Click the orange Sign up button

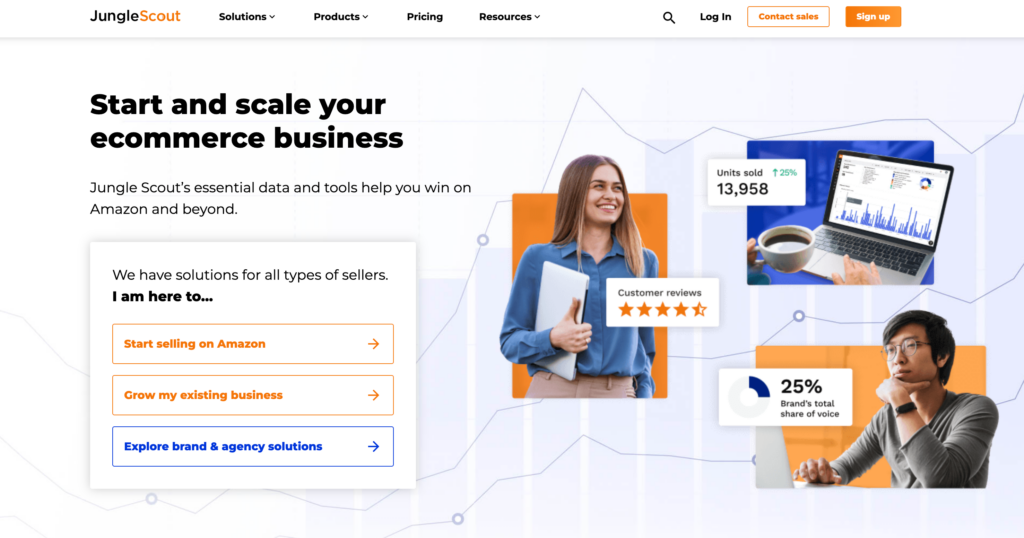click(873, 16)
